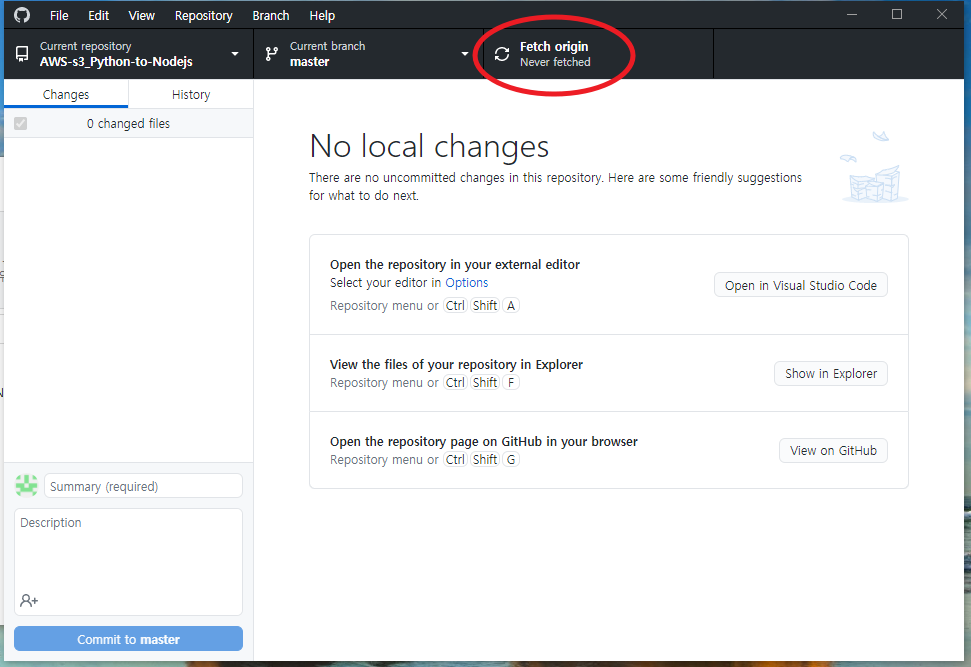Open the Edit menu
Viewport: 971px width, 667px height.
coord(98,15)
